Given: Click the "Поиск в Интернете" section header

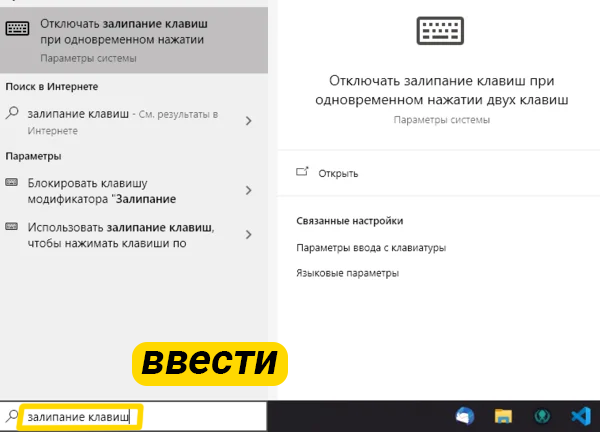Looking at the screenshot, I should (52, 86).
